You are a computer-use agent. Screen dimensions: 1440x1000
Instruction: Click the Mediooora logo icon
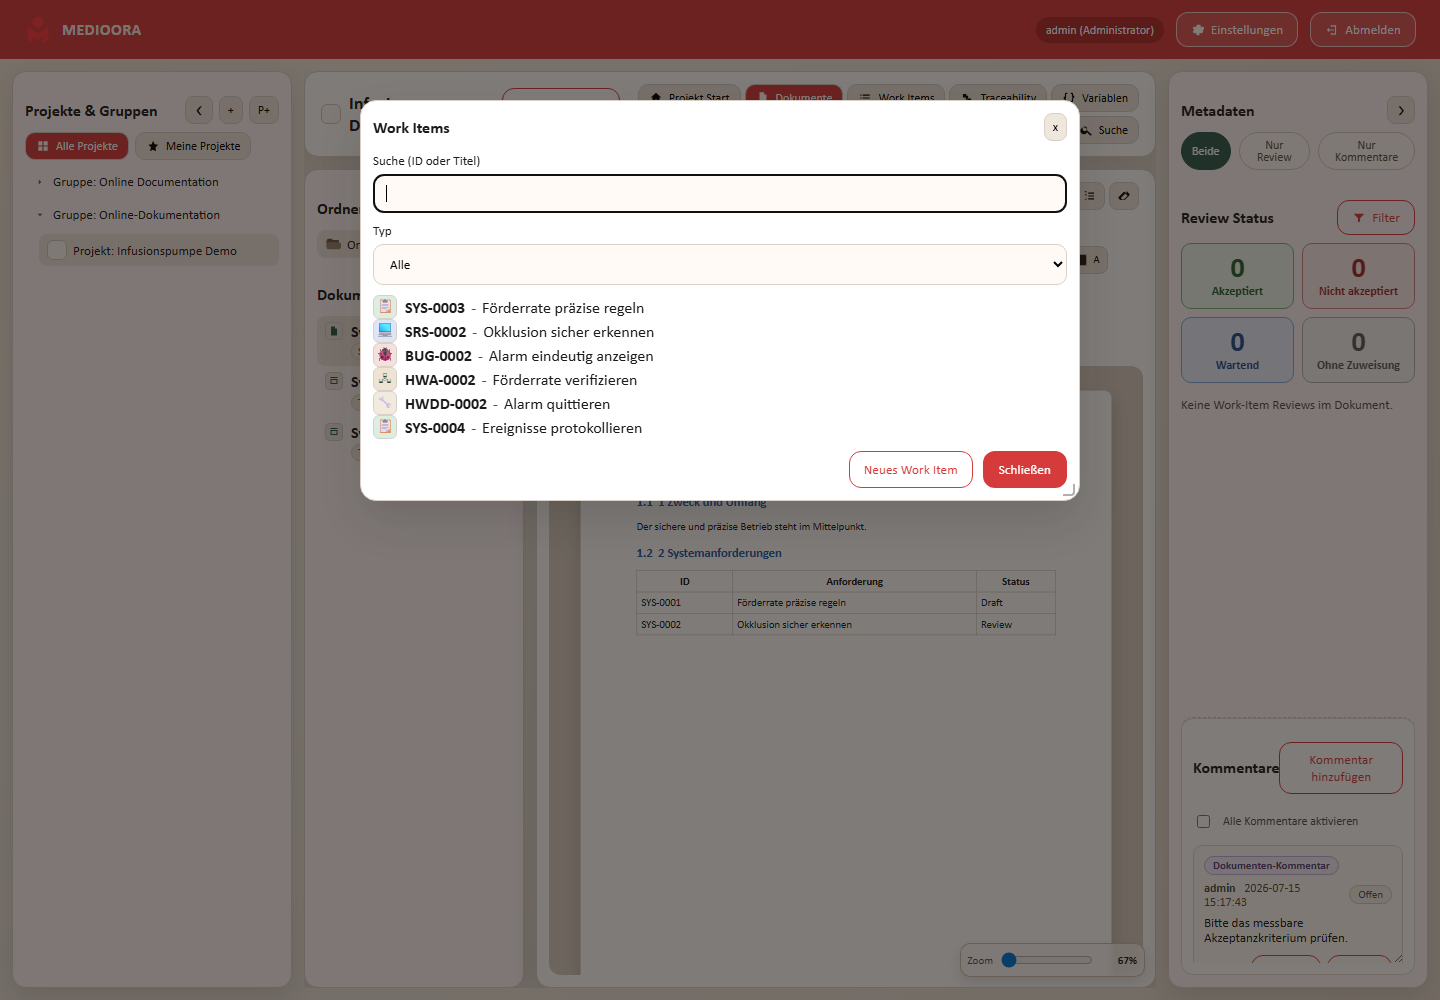coord(38,30)
